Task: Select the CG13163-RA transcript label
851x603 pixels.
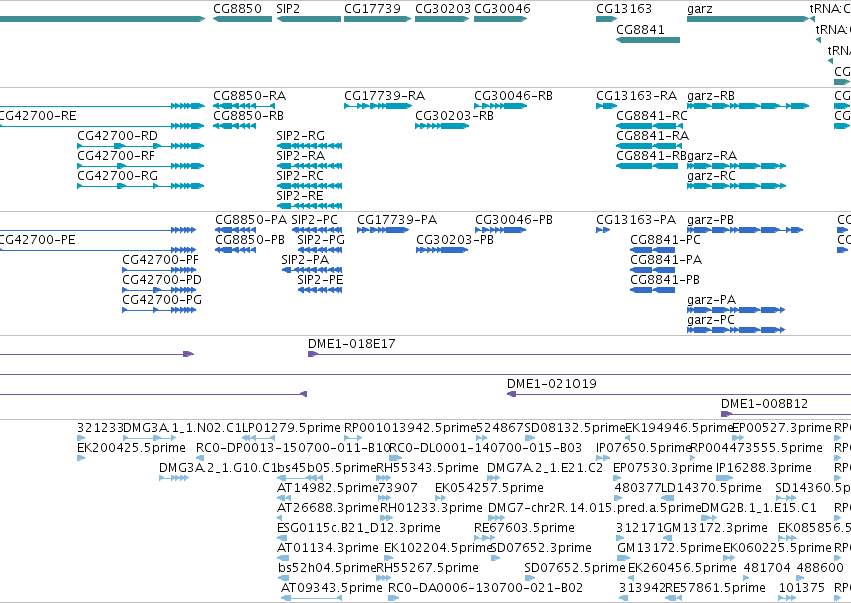Action: coord(636,96)
